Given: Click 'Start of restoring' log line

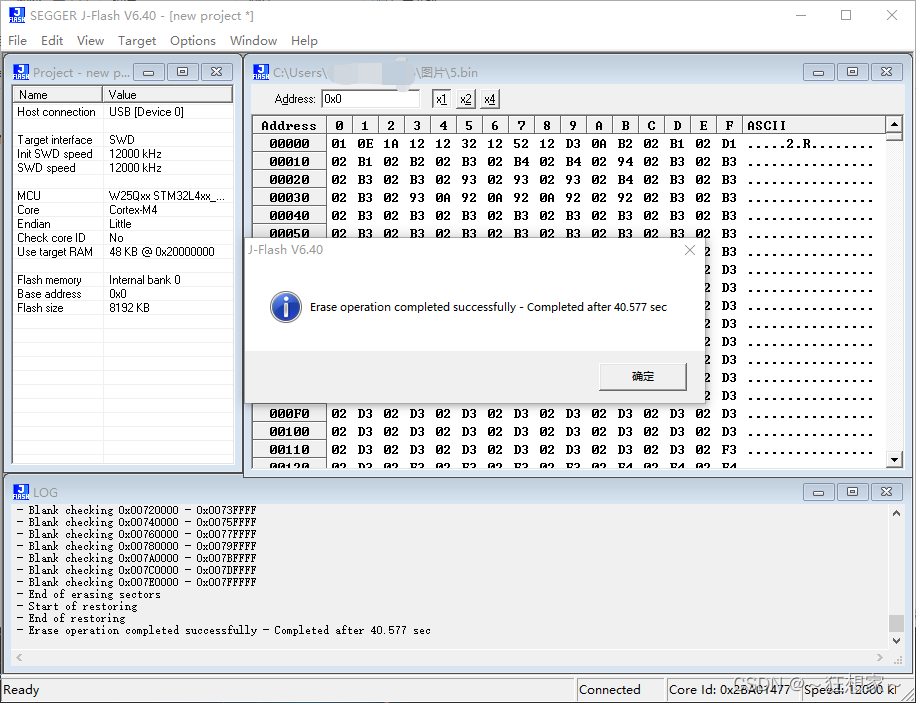Looking at the screenshot, I should [77, 606].
